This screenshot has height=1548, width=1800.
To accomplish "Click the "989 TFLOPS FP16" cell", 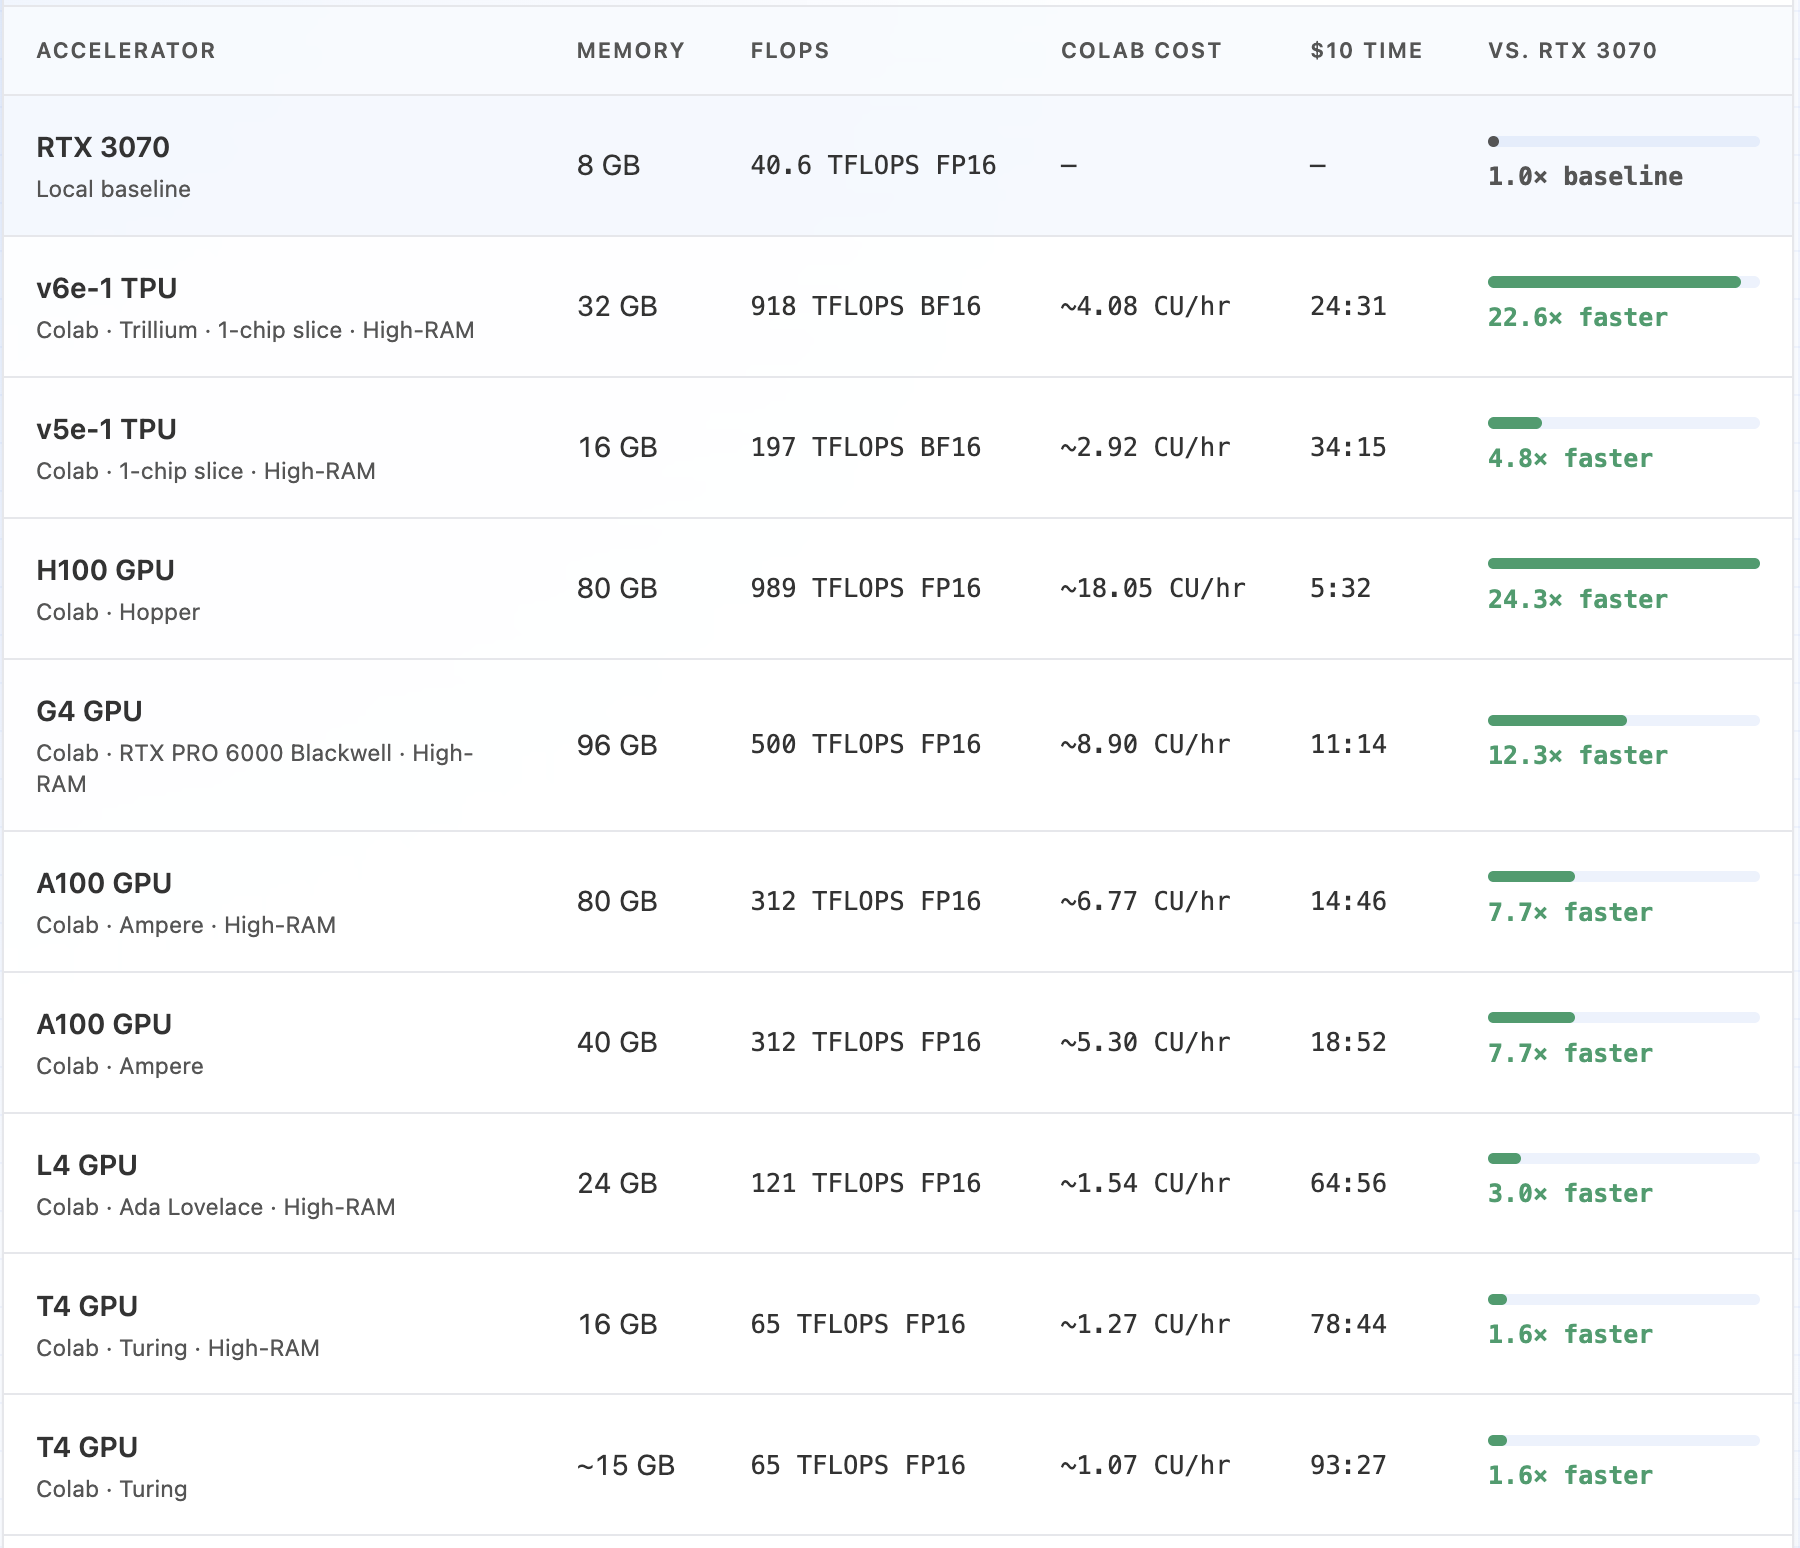I will (865, 588).
